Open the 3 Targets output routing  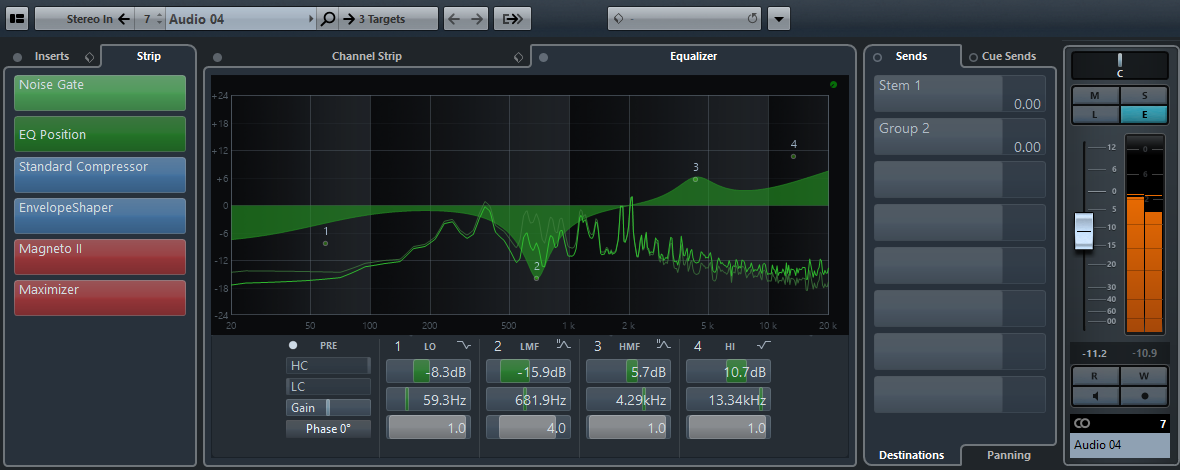tap(388, 19)
